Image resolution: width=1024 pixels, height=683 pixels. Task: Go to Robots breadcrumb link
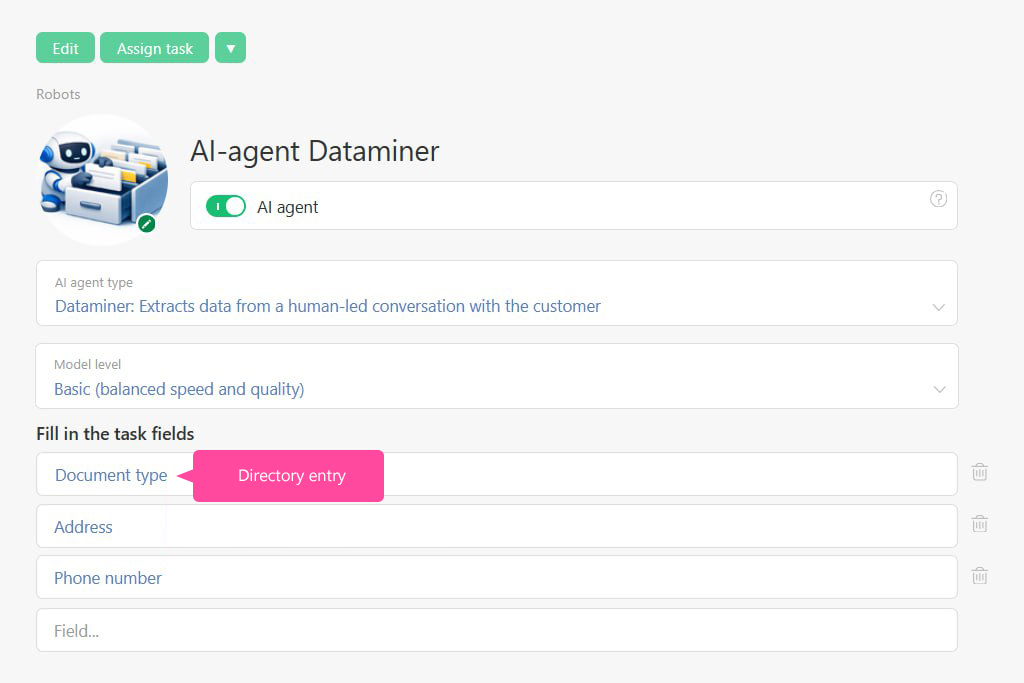tap(58, 94)
